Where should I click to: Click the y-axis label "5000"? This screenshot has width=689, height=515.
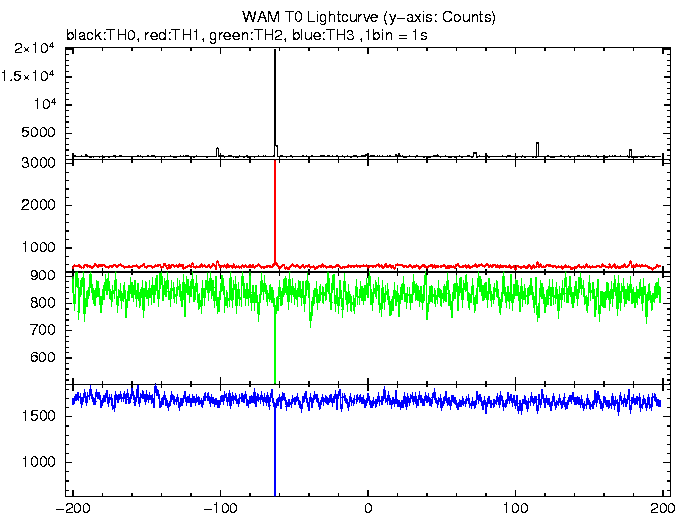coord(38,132)
